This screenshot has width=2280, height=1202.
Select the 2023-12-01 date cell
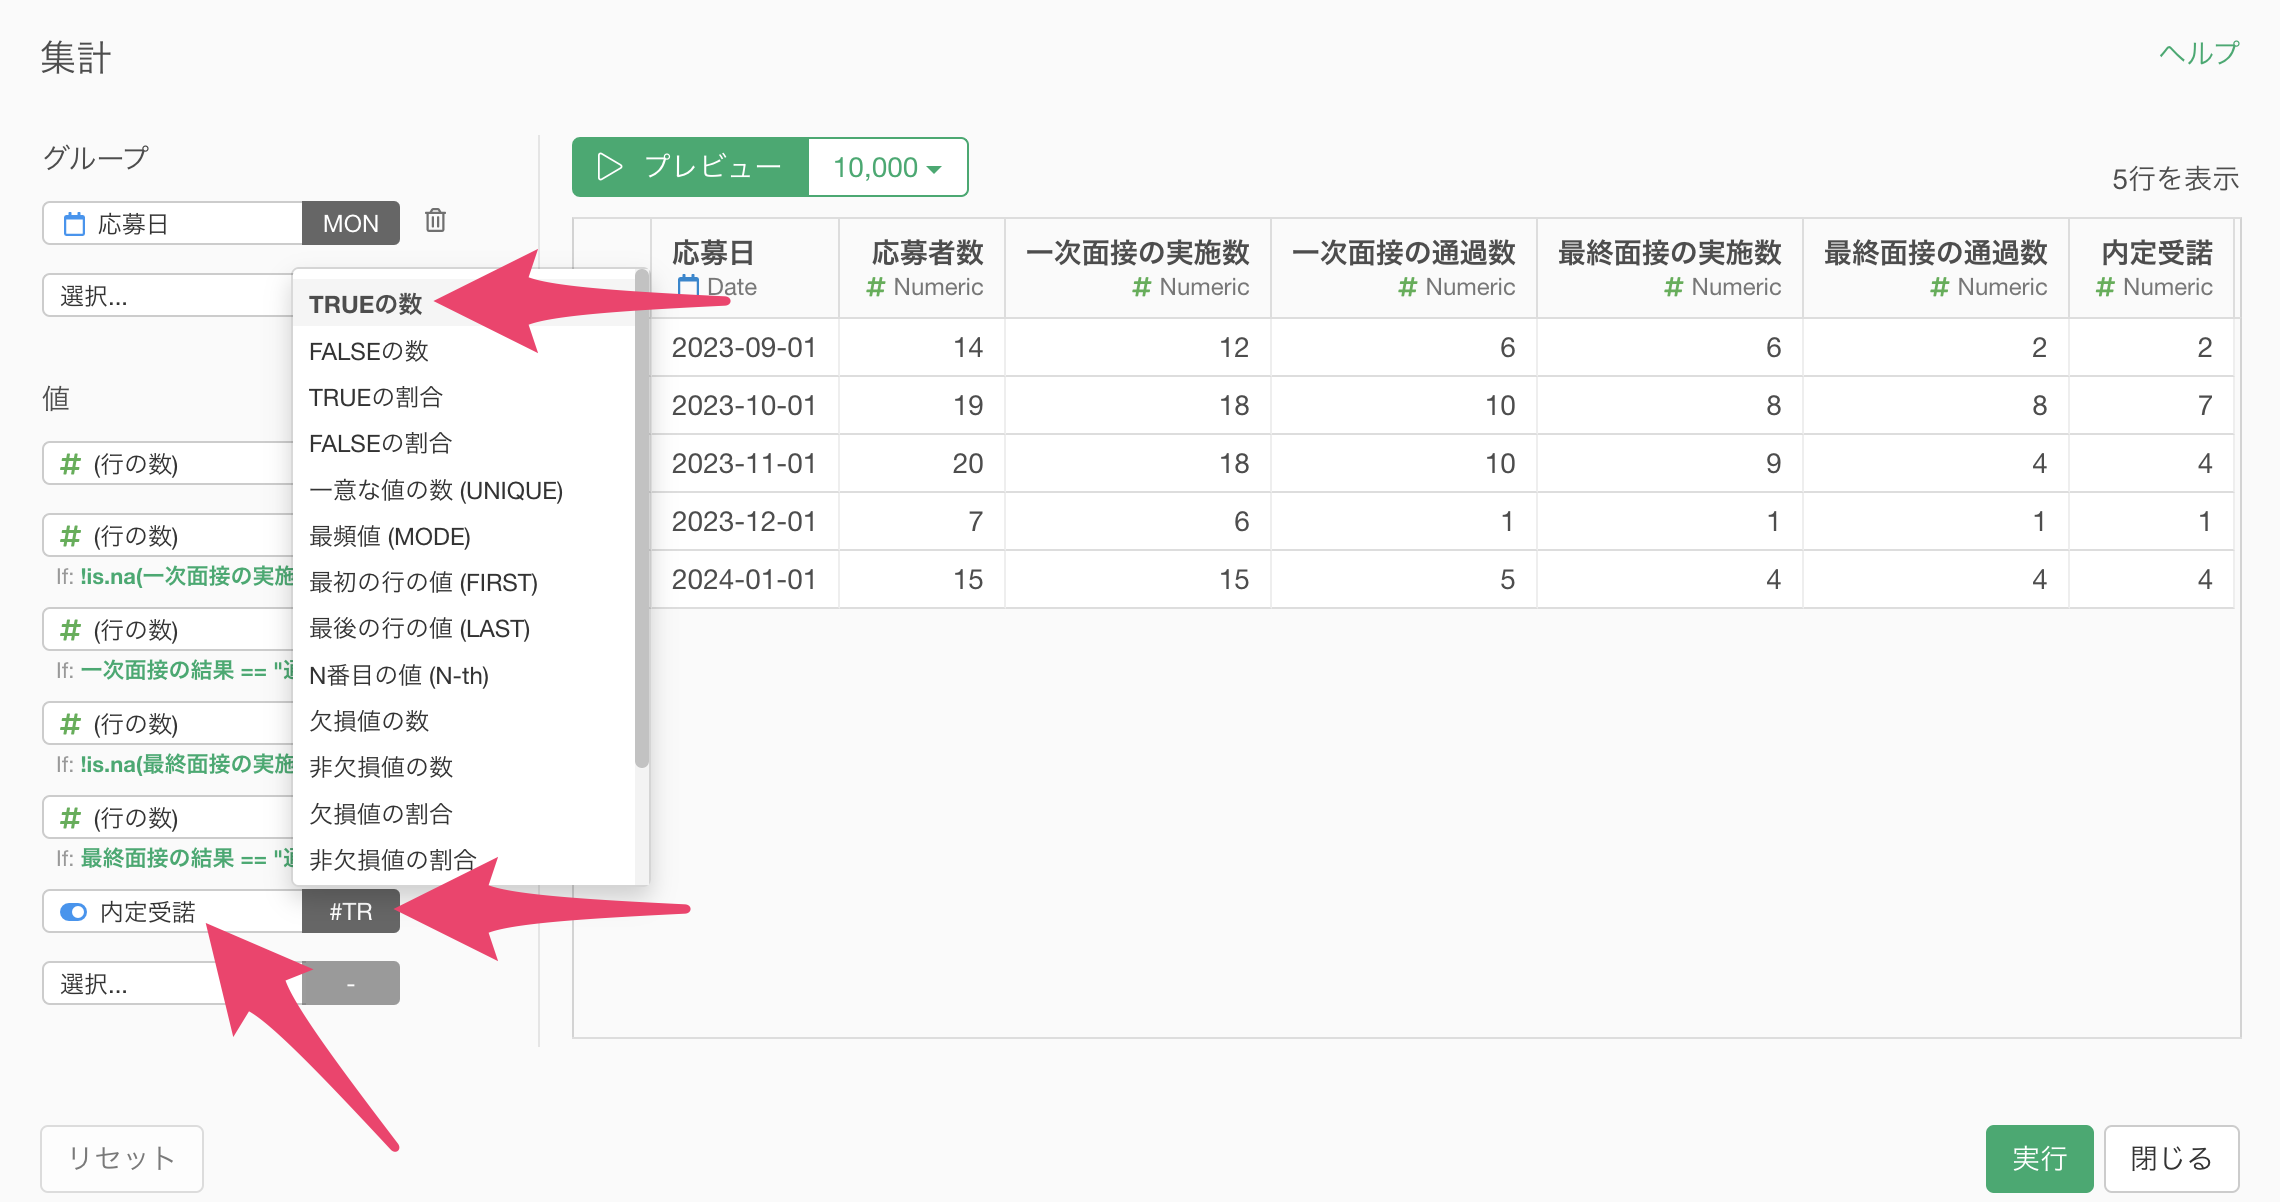tap(744, 522)
